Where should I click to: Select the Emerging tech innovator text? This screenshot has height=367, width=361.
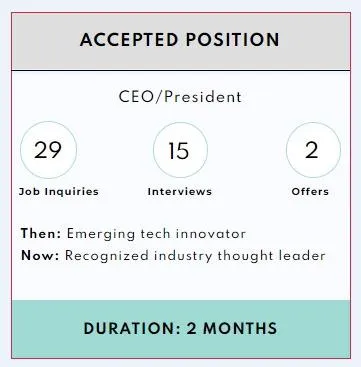coord(156,234)
